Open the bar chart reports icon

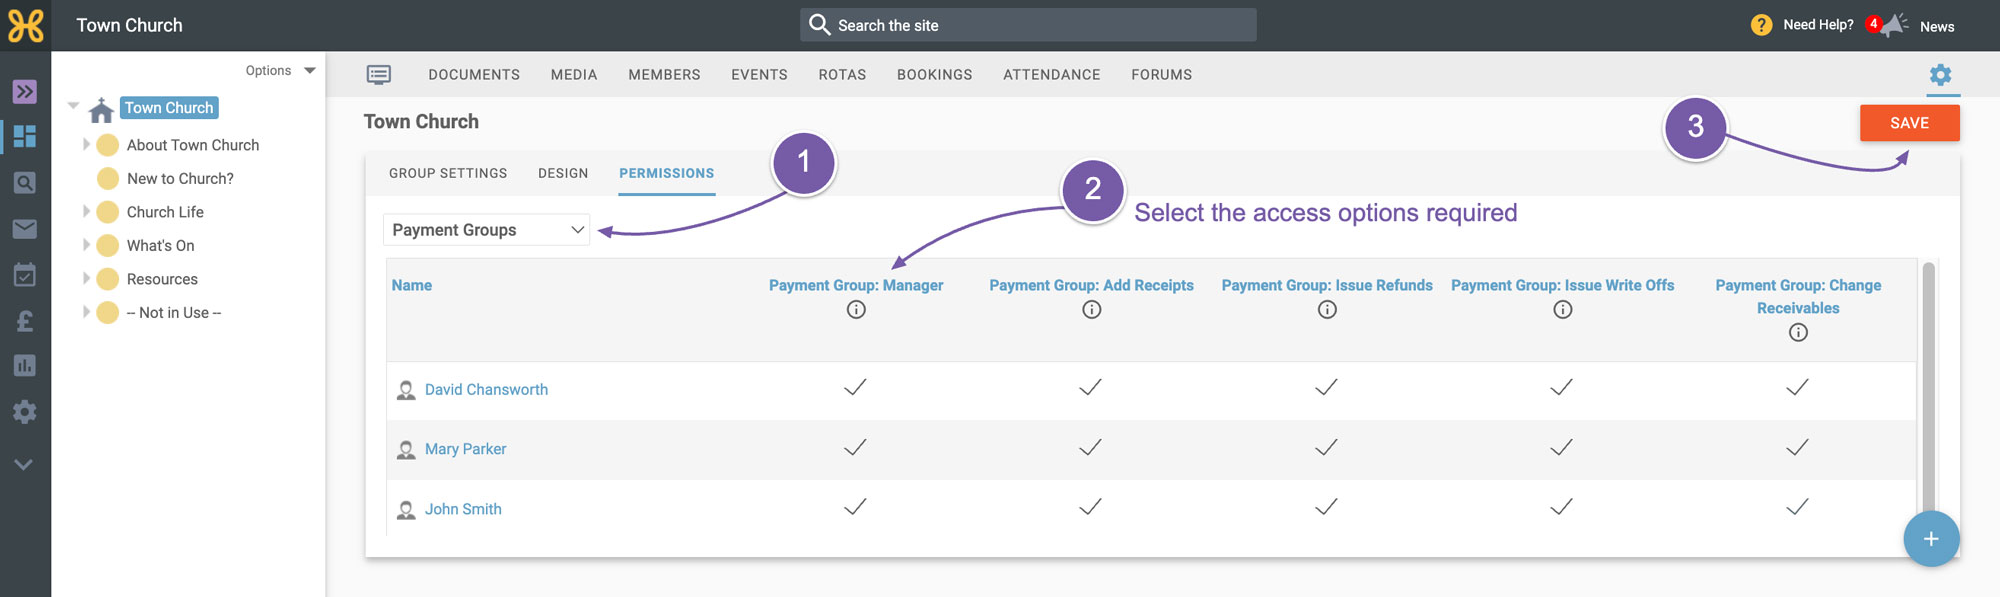click(x=25, y=366)
